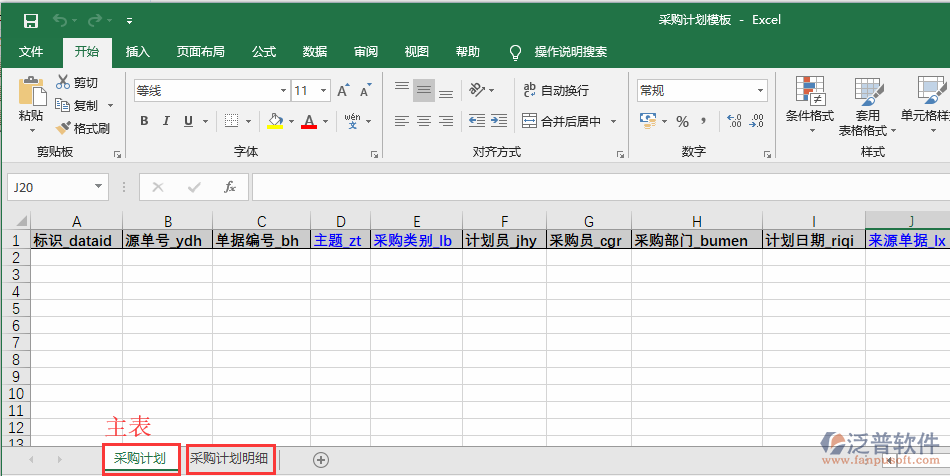This screenshot has width=950, height=476.
Task: Increase font size with large A
Action: (343, 91)
